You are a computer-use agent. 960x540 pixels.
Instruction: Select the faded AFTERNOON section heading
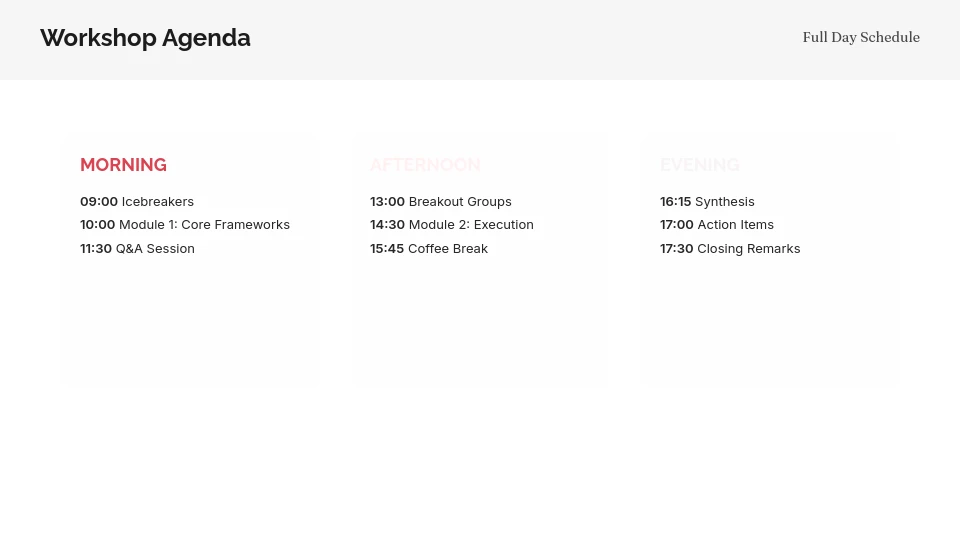pos(425,165)
